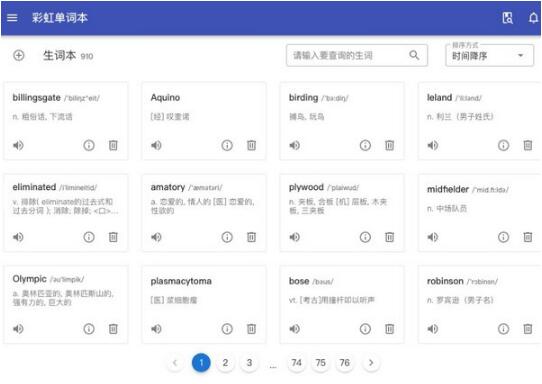542x384 pixels.
Task: Delete the word midfielder
Action: coord(527,237)
